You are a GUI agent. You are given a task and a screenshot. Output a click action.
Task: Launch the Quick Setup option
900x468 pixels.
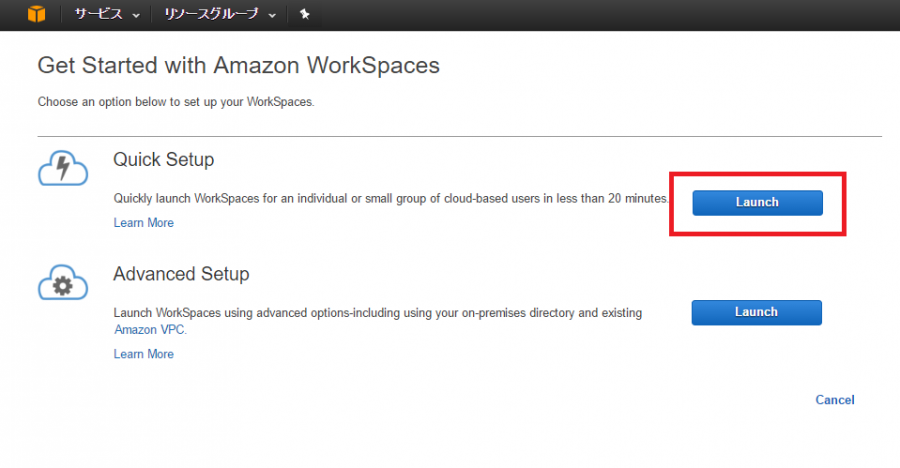point(757,203)
